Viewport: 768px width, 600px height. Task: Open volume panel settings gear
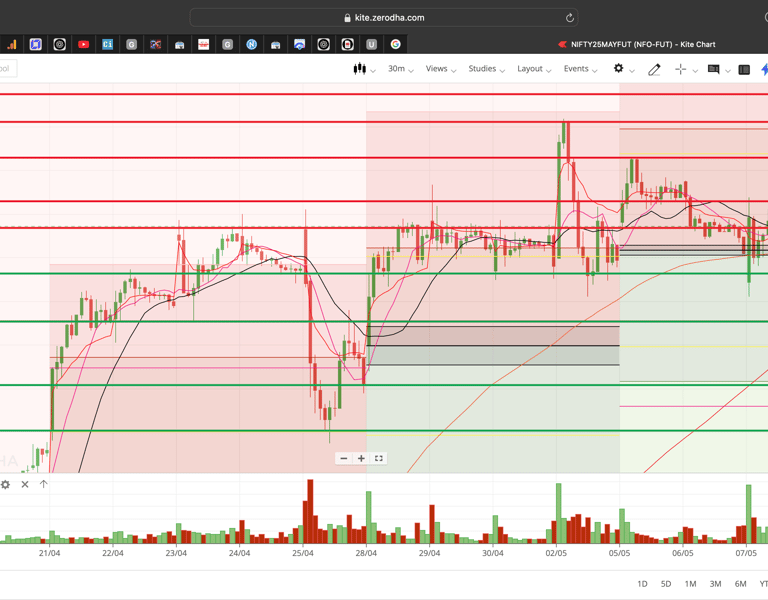pyautogui.click(x=5, y=484)
